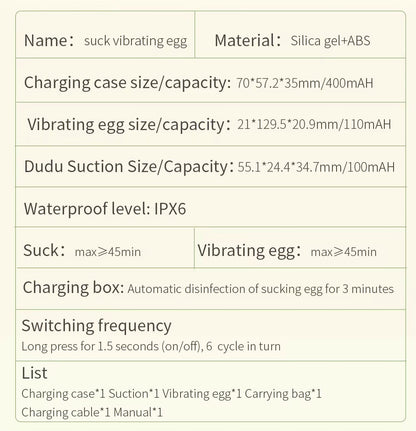Select the max≥45min value beside Suck

108,252
